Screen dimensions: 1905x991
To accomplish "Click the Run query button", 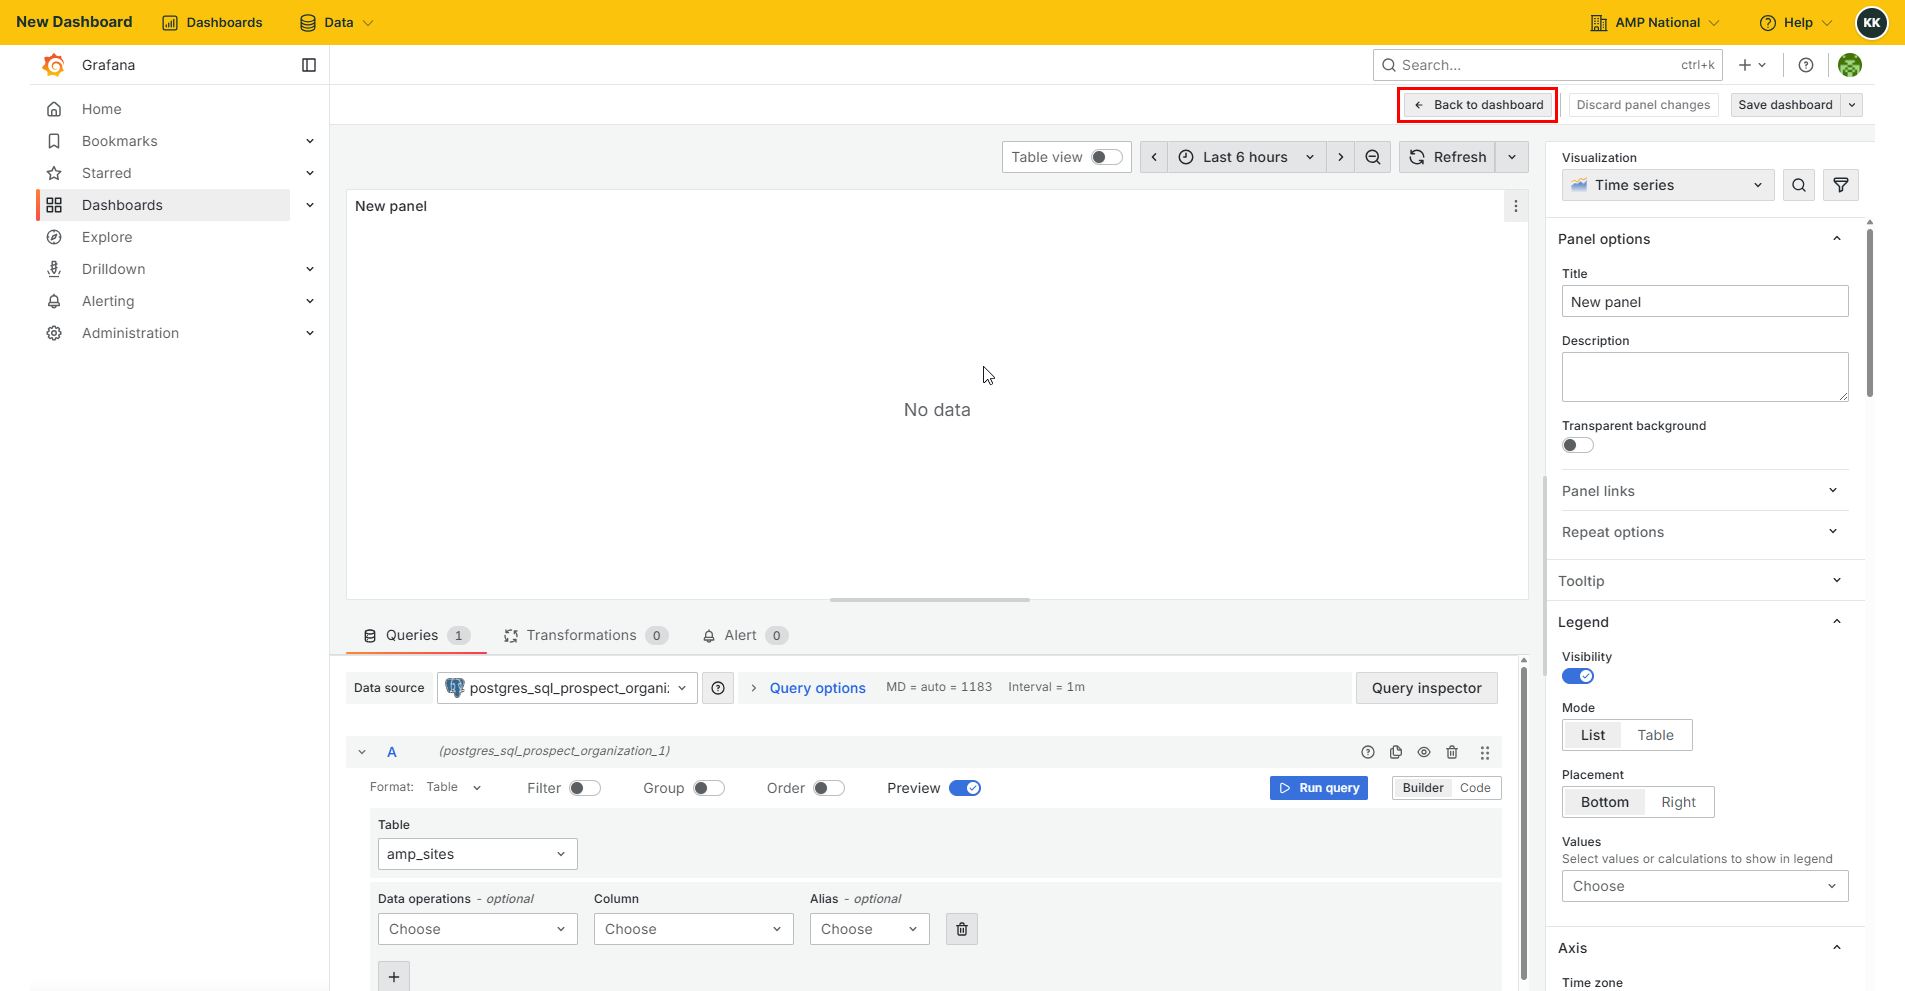I will point(1319,788).
